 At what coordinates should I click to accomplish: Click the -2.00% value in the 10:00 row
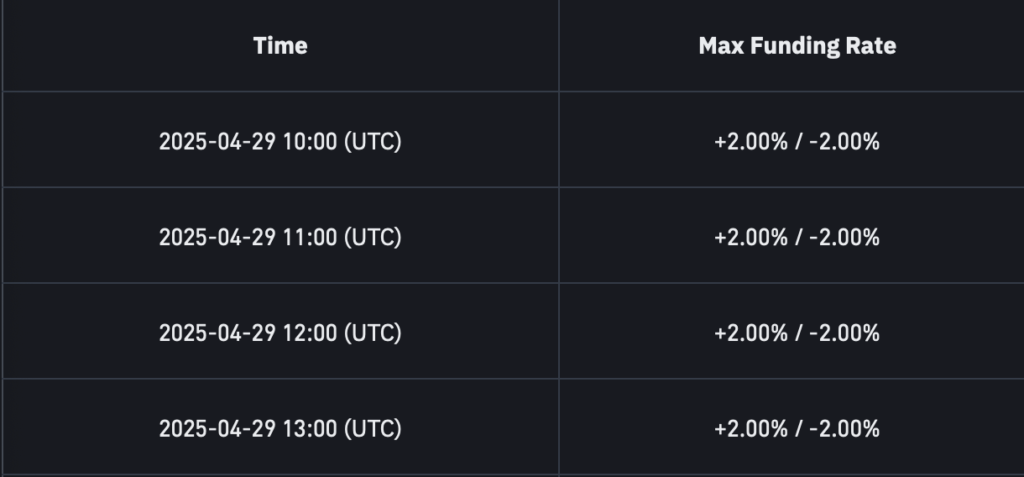coord(844,141)
